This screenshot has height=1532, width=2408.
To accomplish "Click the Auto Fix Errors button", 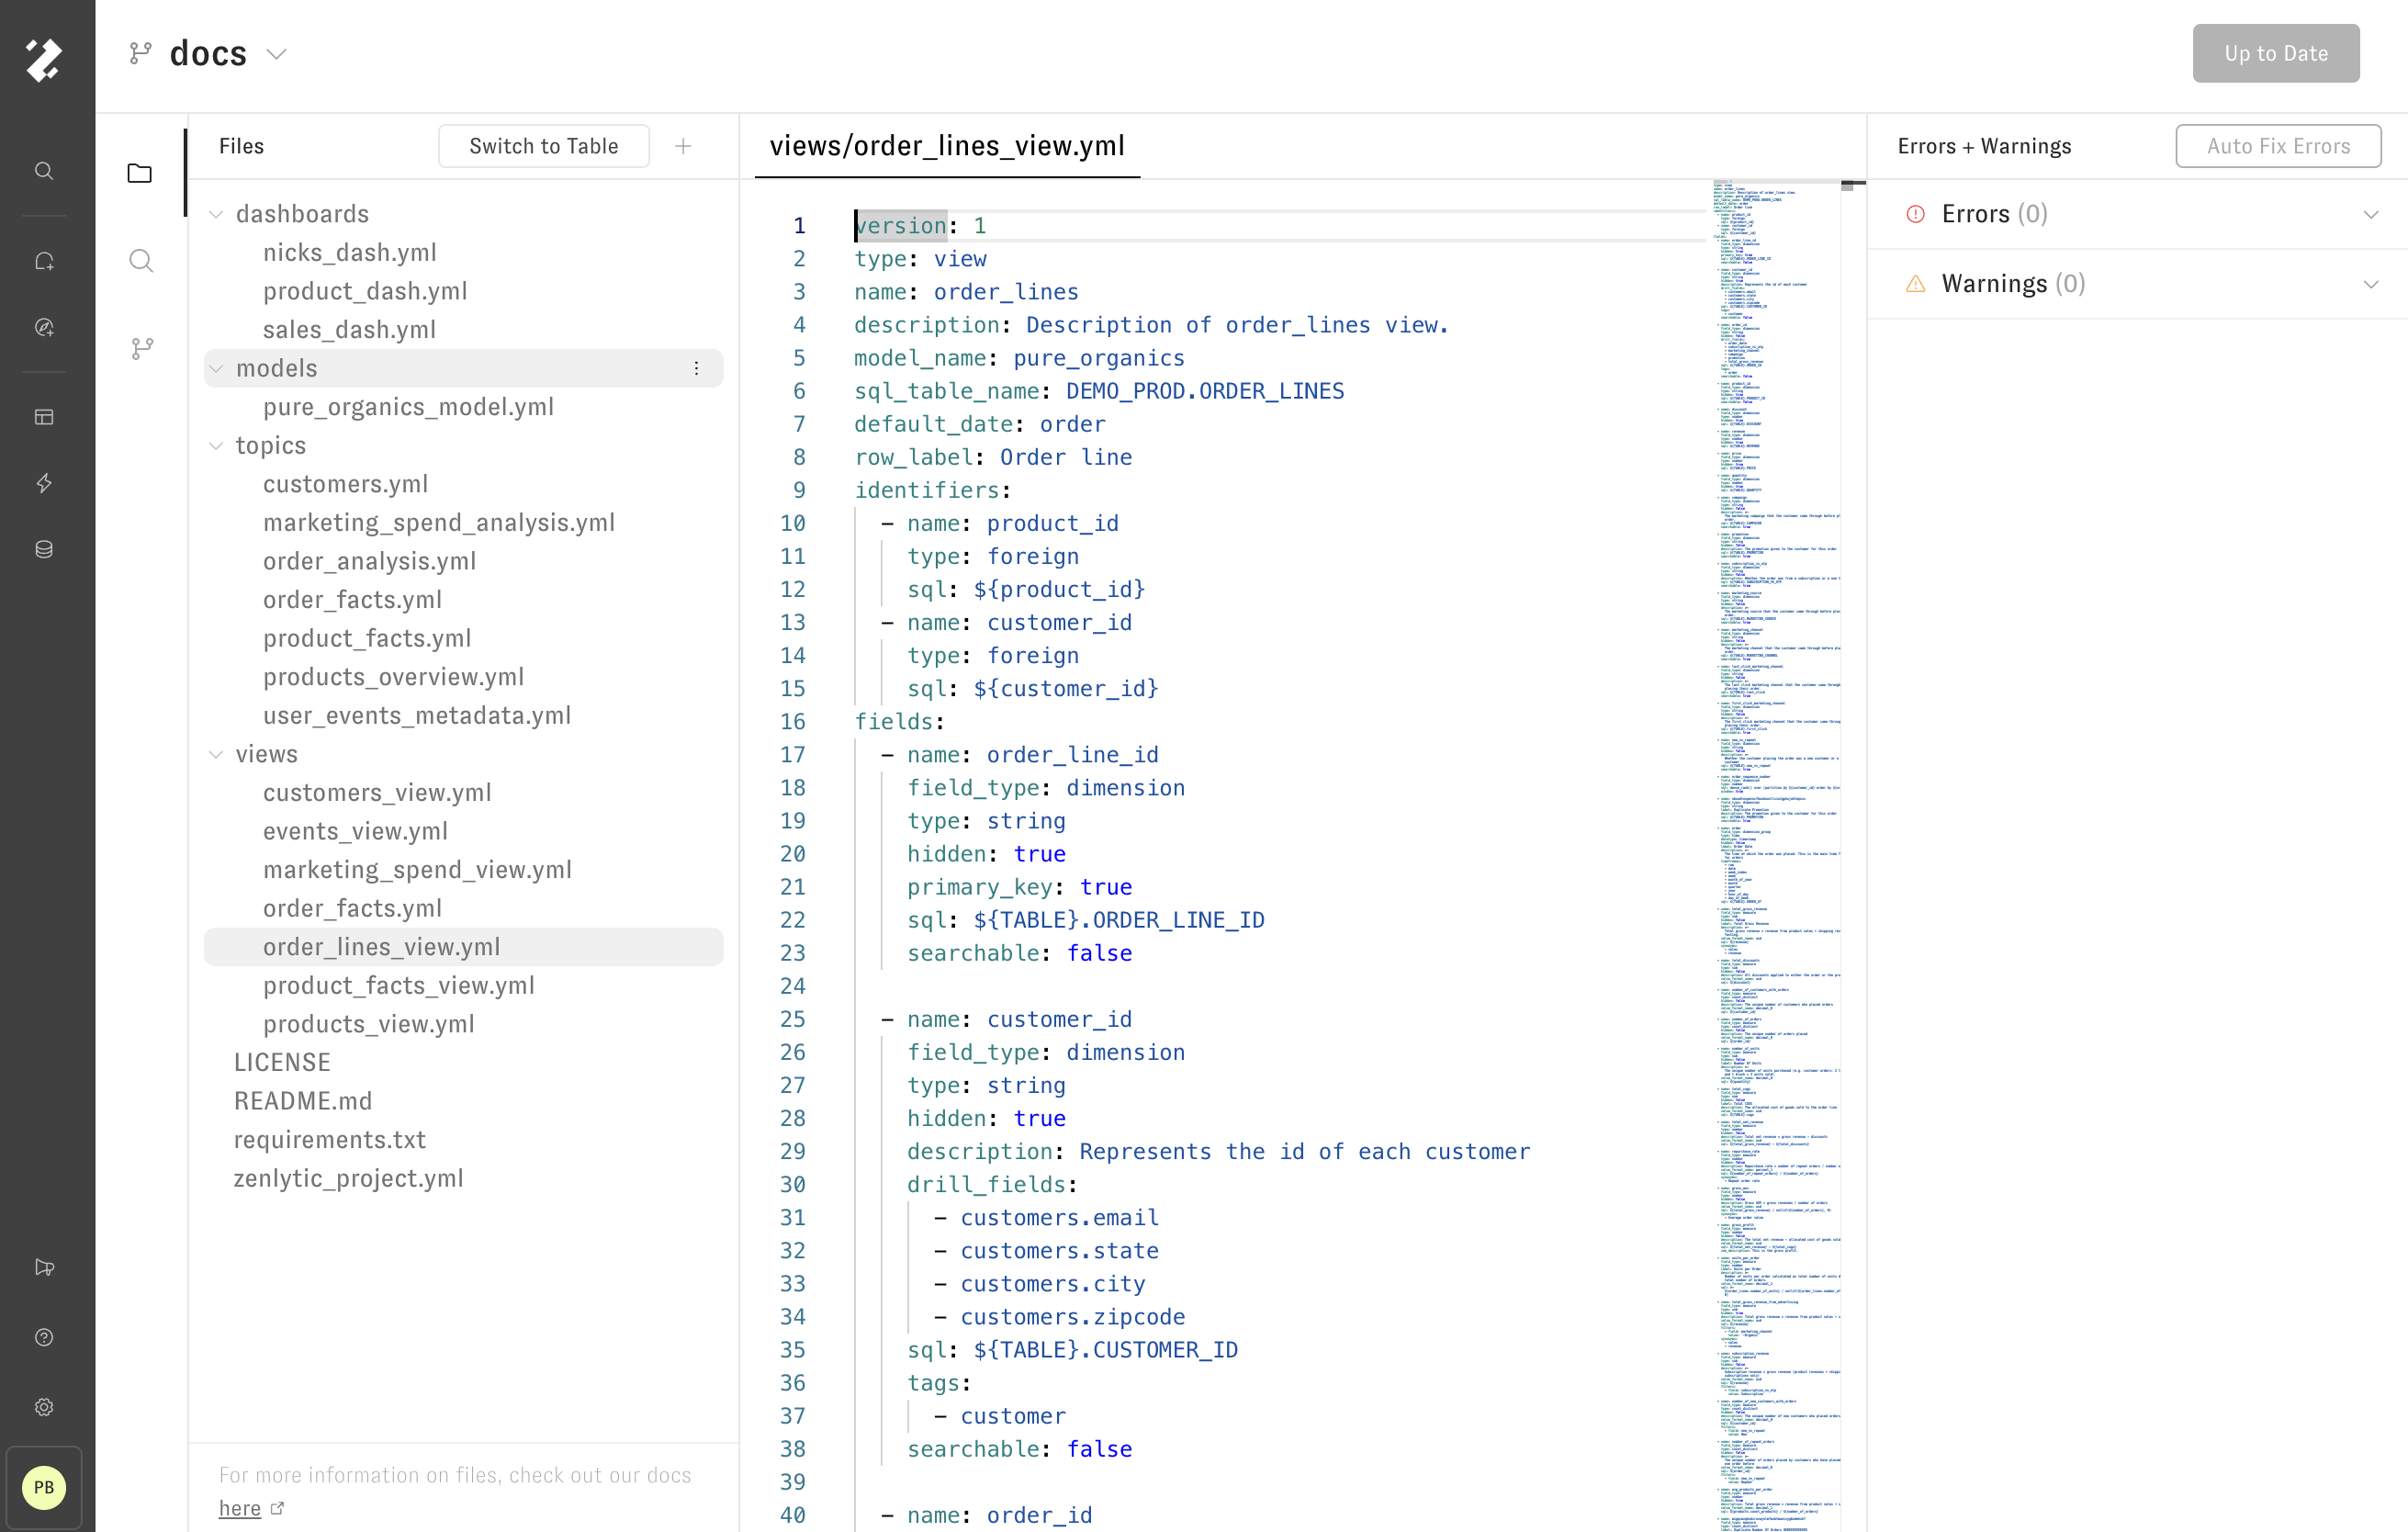I will tap(2277, 146).
